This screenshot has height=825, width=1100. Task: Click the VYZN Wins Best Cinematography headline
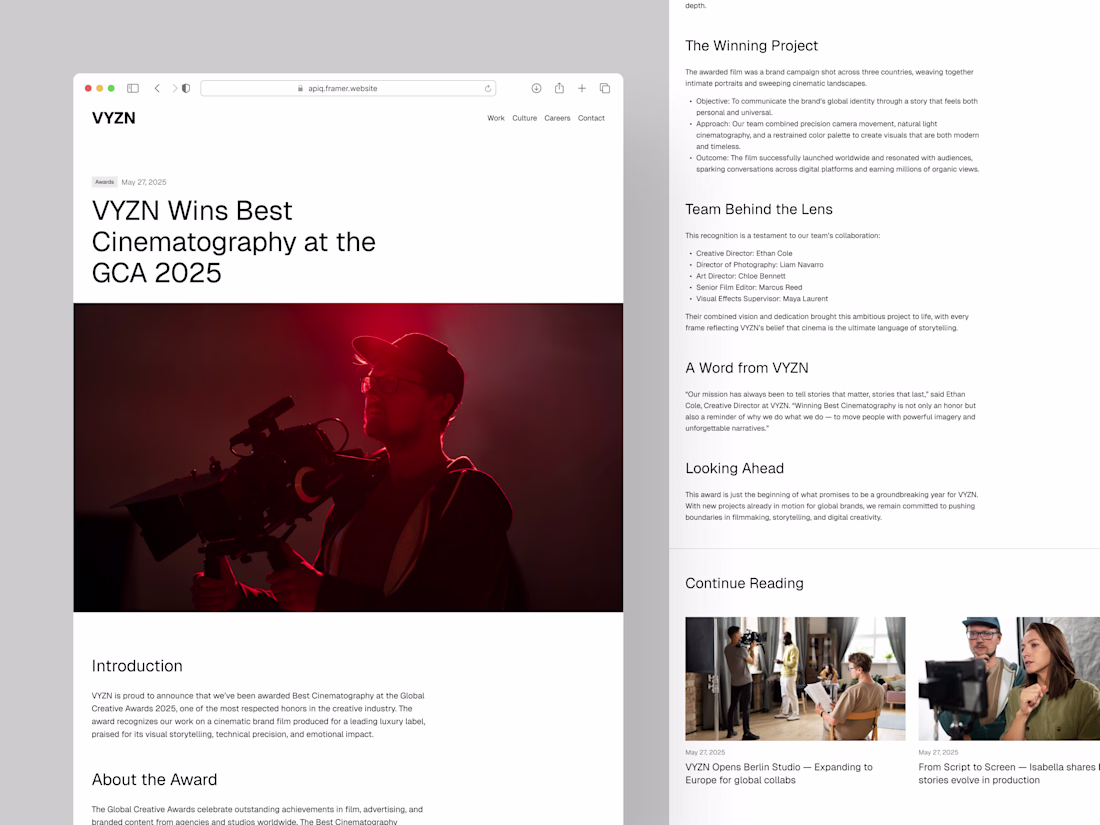coord(234,242)
